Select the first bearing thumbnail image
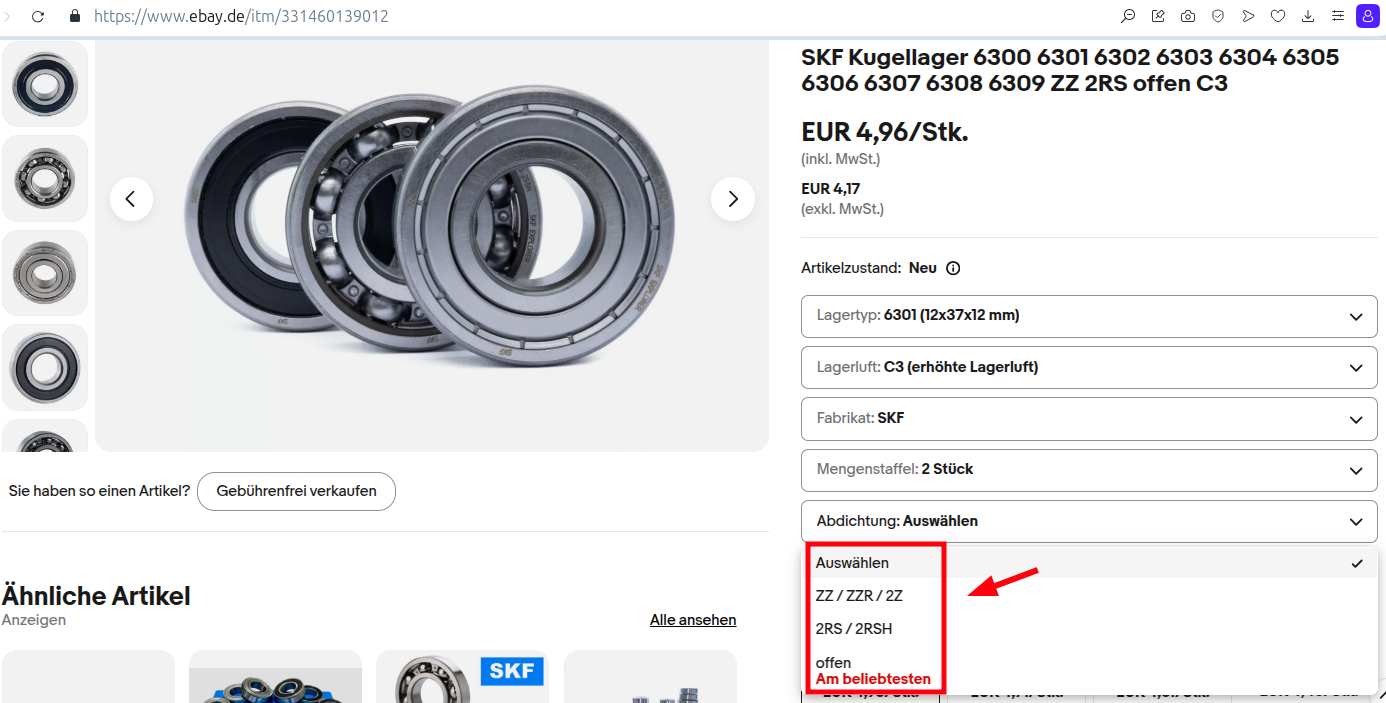This screenshot has height=703, width=1386. (x=45, y=84)
